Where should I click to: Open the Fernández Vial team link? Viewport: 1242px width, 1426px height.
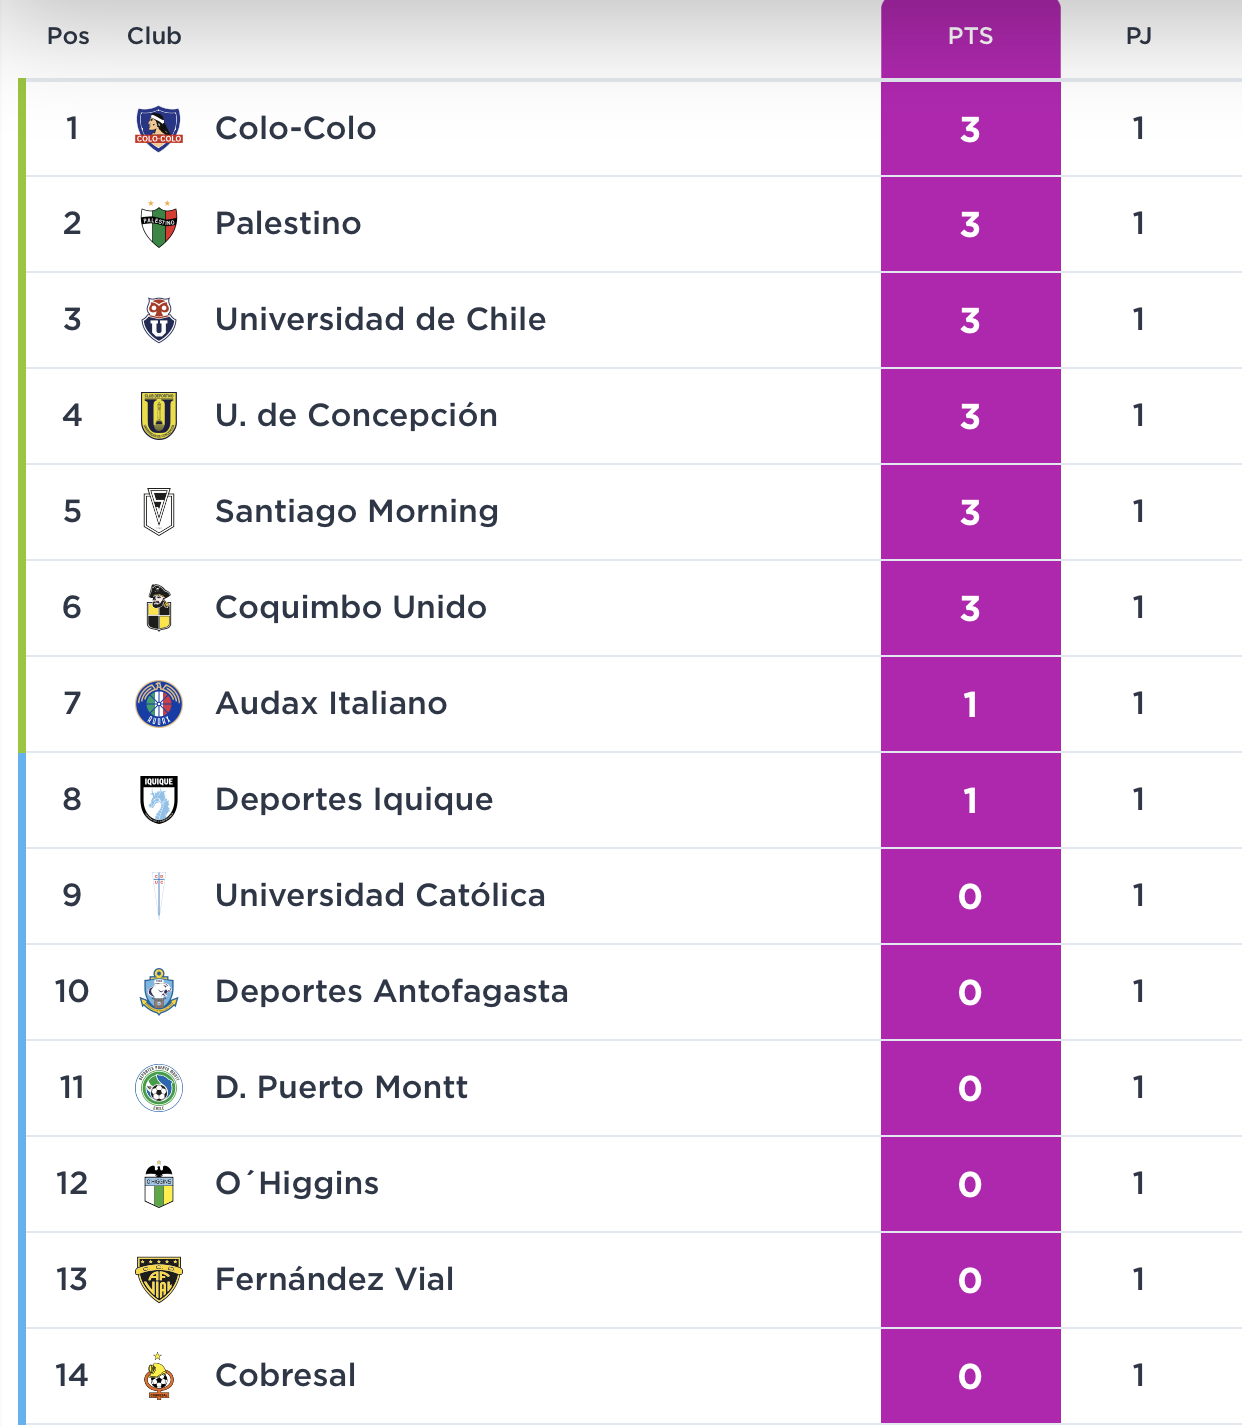[x=334, y=1280]
